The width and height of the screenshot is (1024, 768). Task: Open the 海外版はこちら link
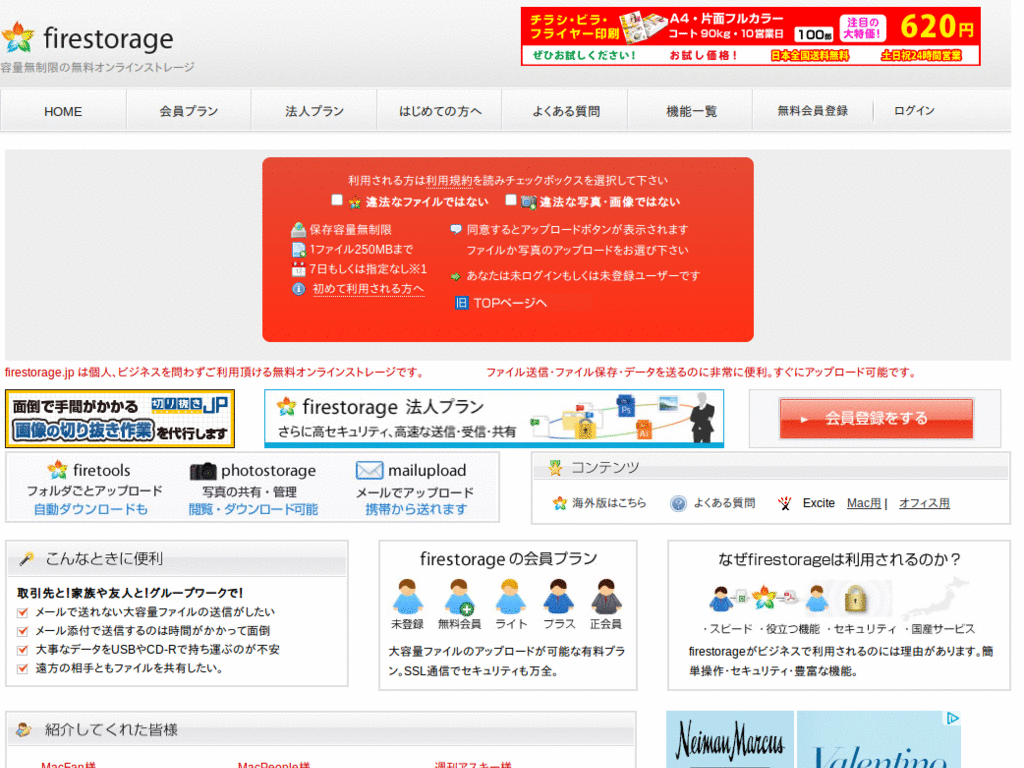[609, 503]
